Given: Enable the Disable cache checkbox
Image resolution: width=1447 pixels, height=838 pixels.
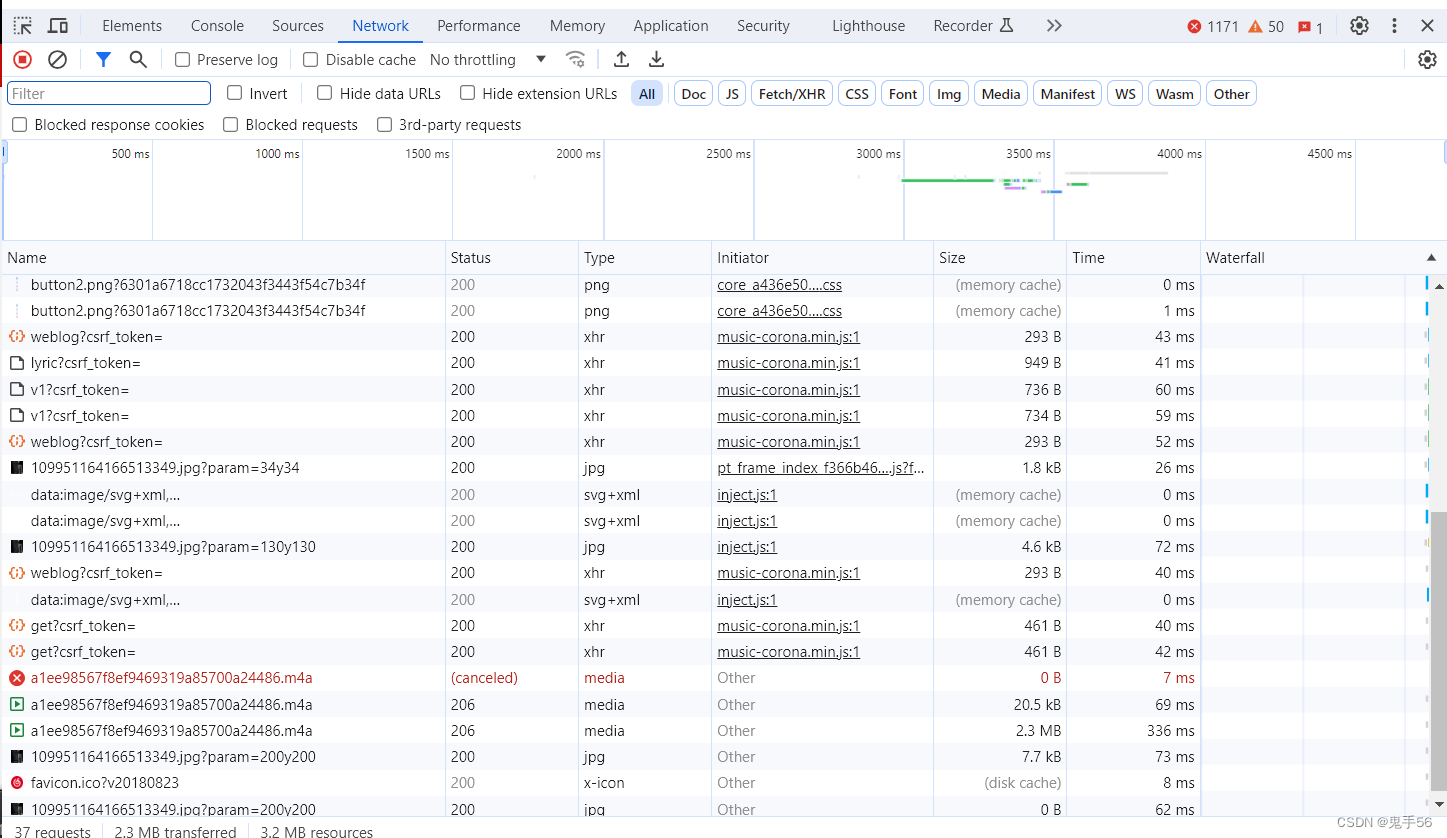Looking at the screenshot, I should [310, 60].
